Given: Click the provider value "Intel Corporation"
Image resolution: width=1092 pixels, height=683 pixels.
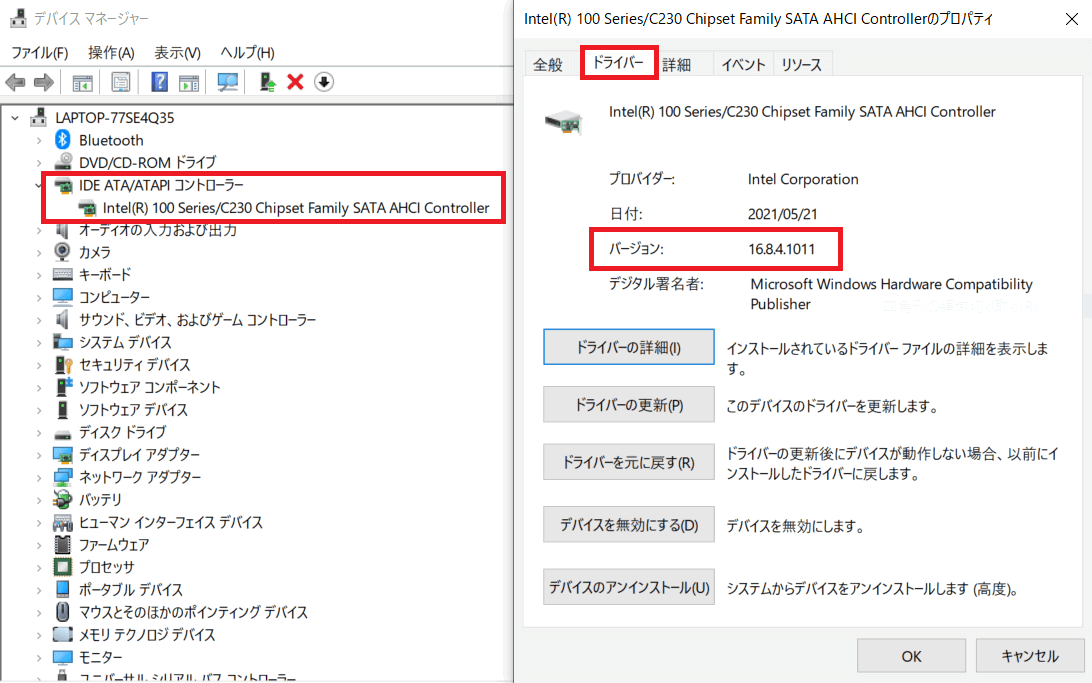Looking at the screenshot, I should (x=803, y=179).
